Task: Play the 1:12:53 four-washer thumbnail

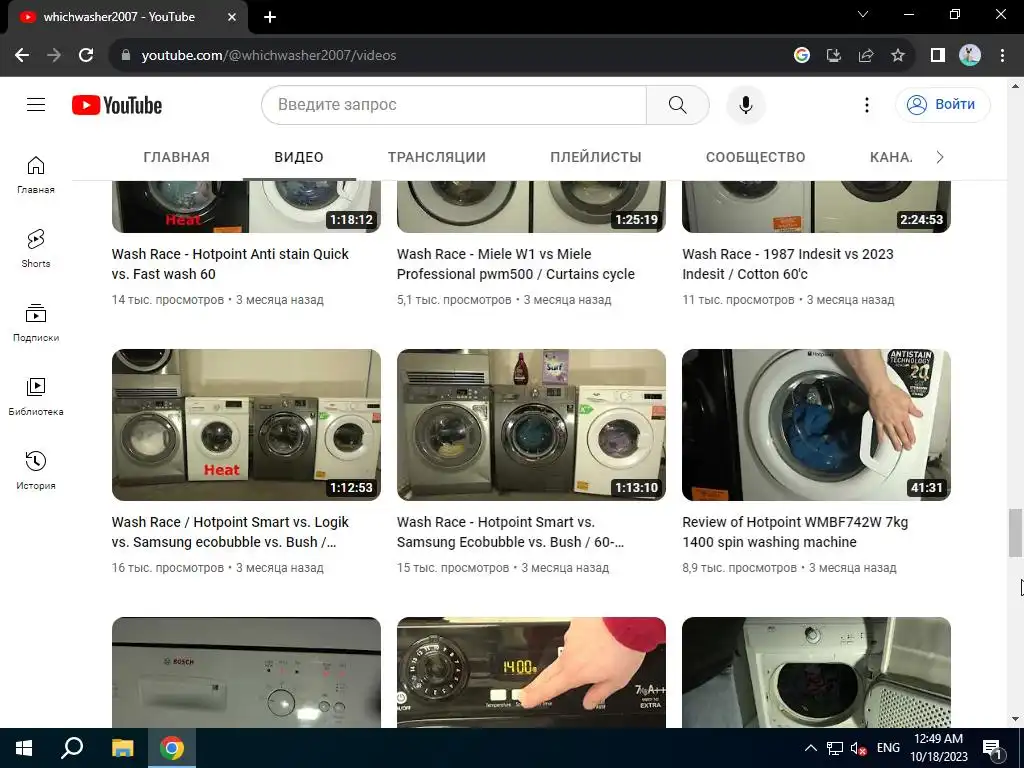Action: click(x=246, y=425)
